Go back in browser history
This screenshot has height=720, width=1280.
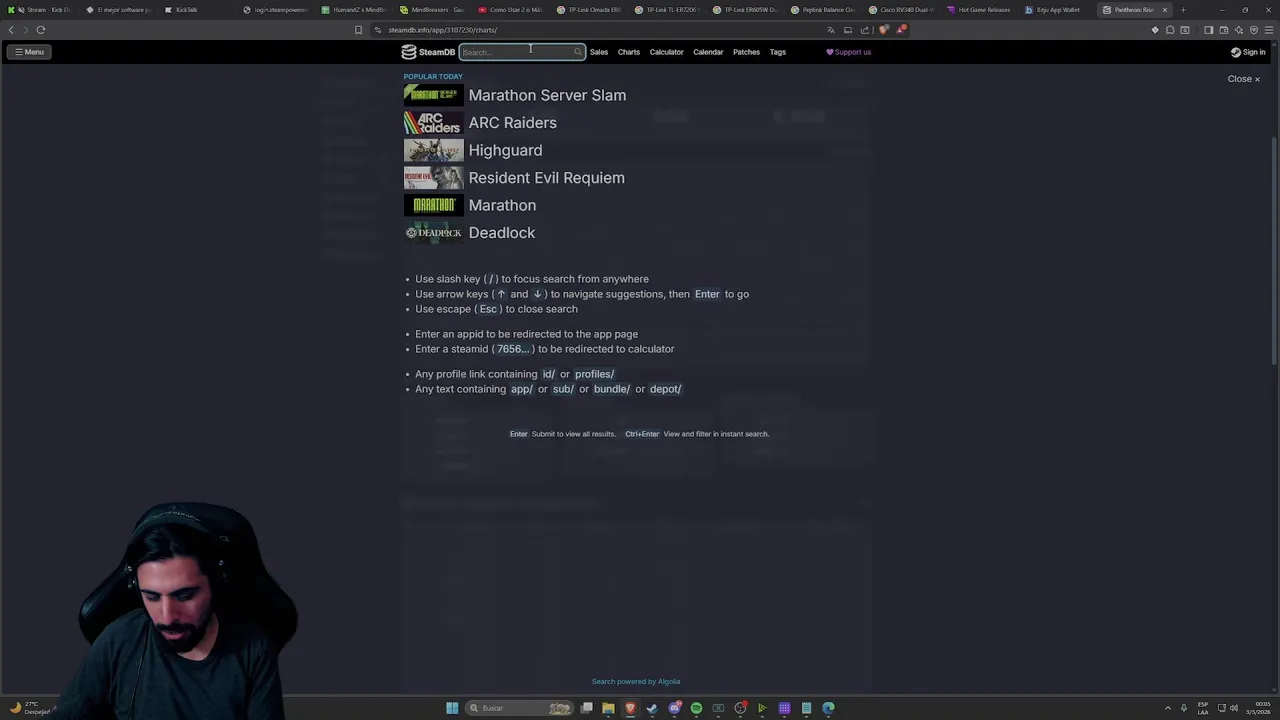11,30
